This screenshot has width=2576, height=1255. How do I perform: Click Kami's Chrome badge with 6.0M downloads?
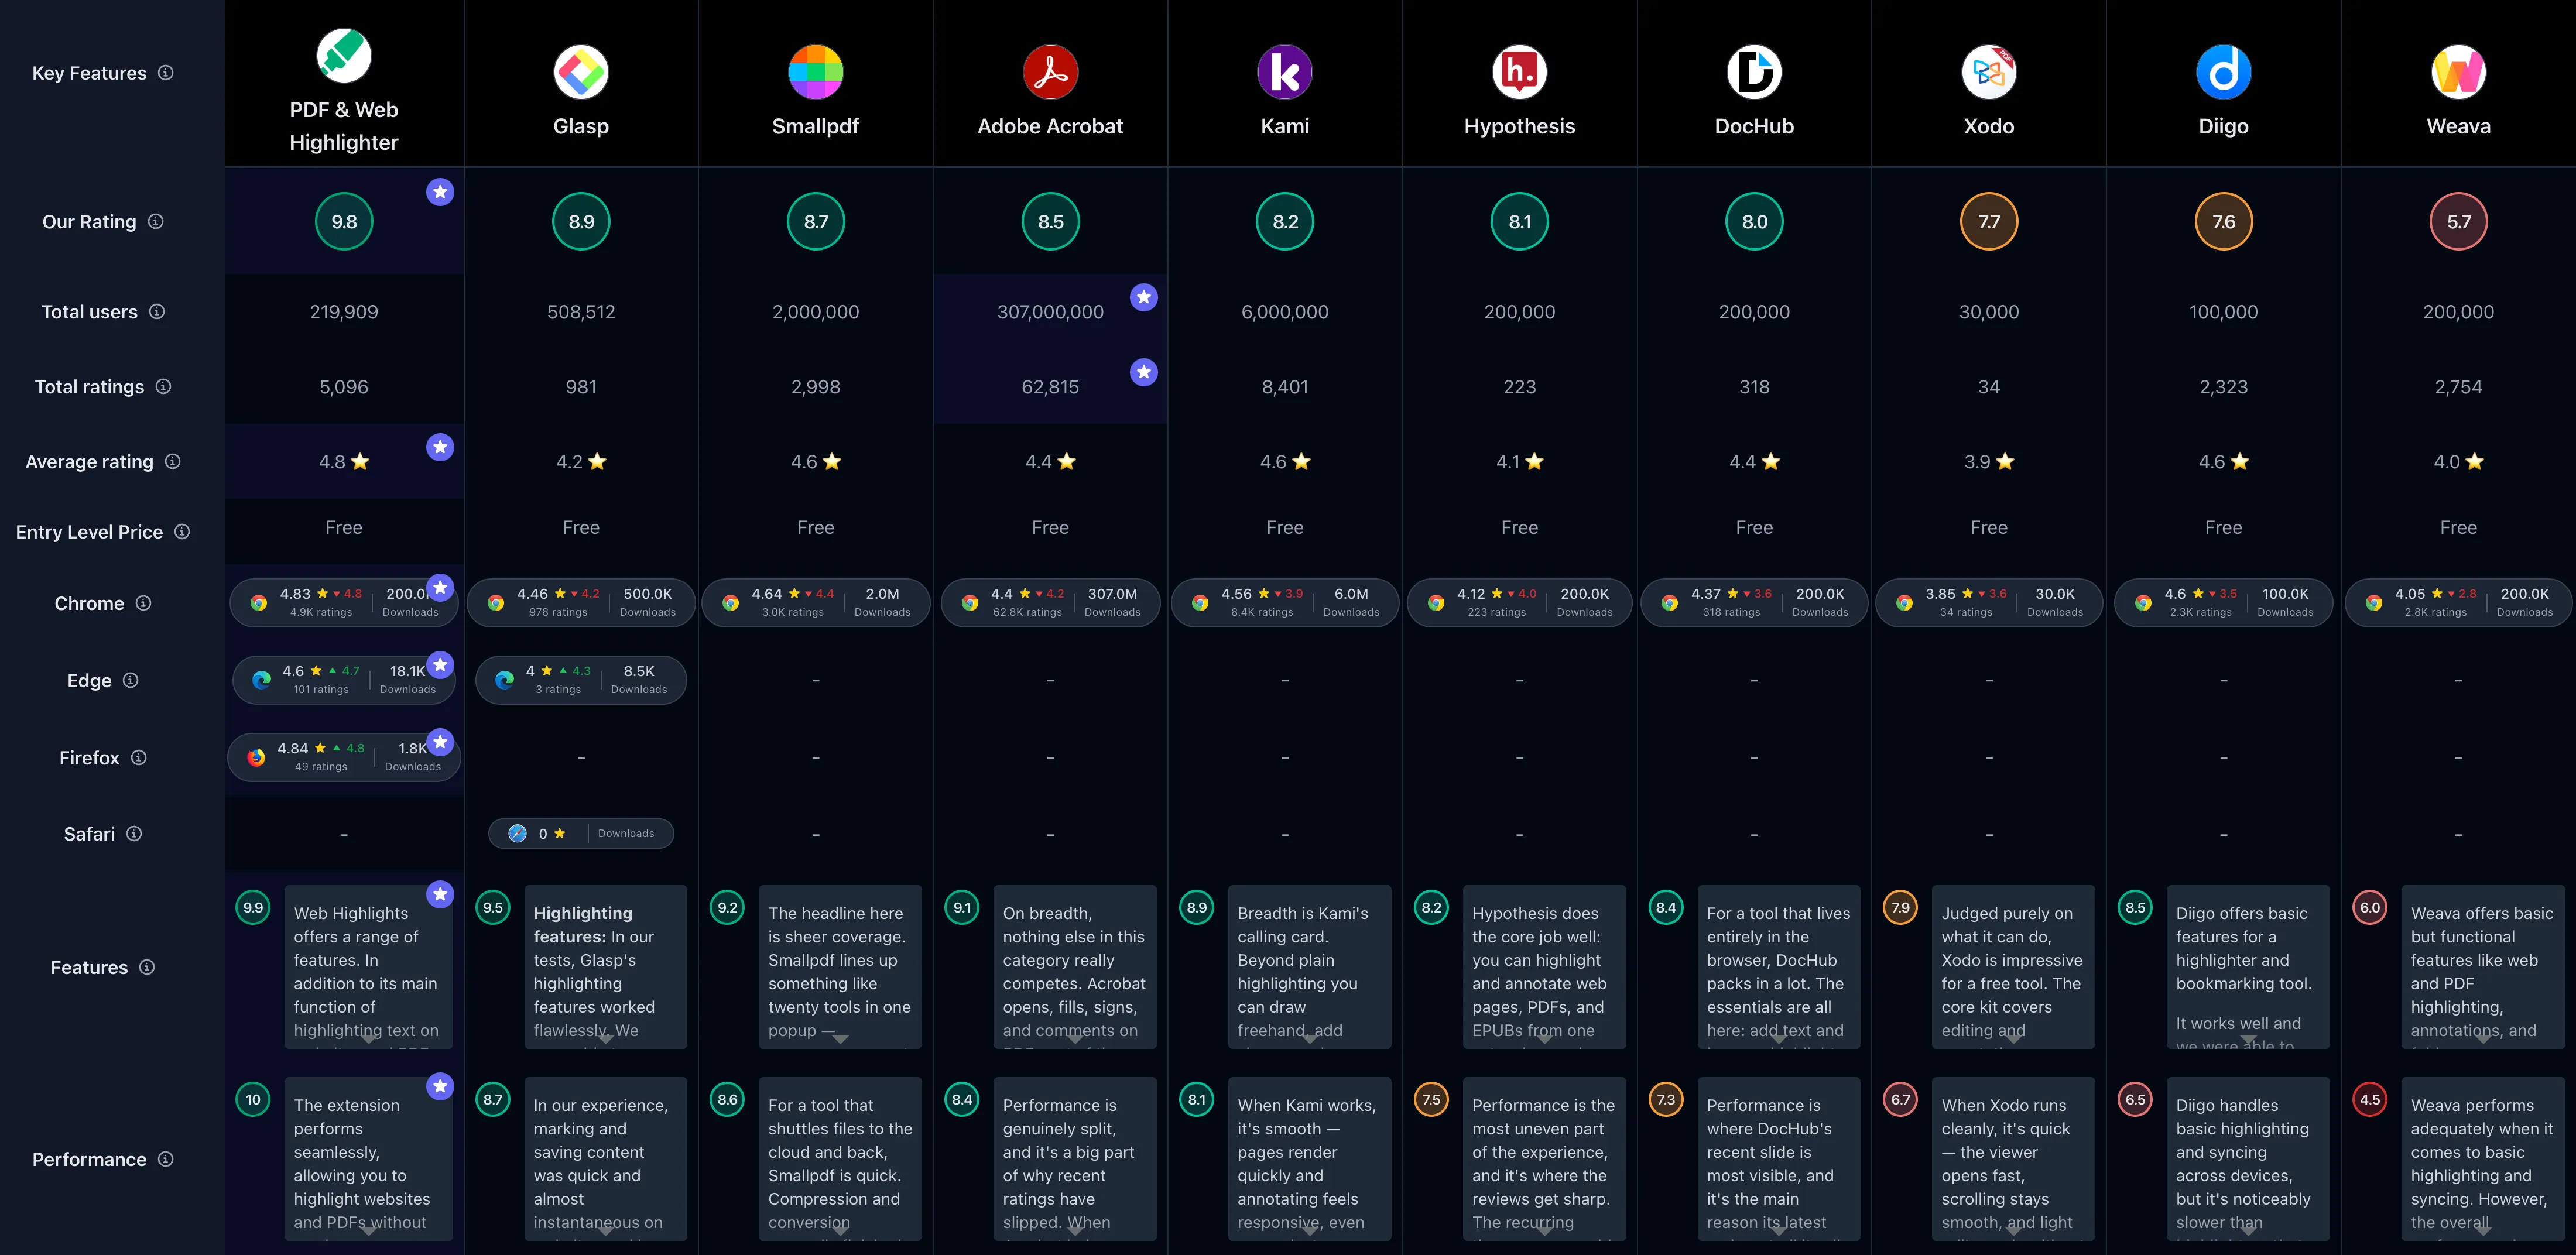pos(1285,603)
